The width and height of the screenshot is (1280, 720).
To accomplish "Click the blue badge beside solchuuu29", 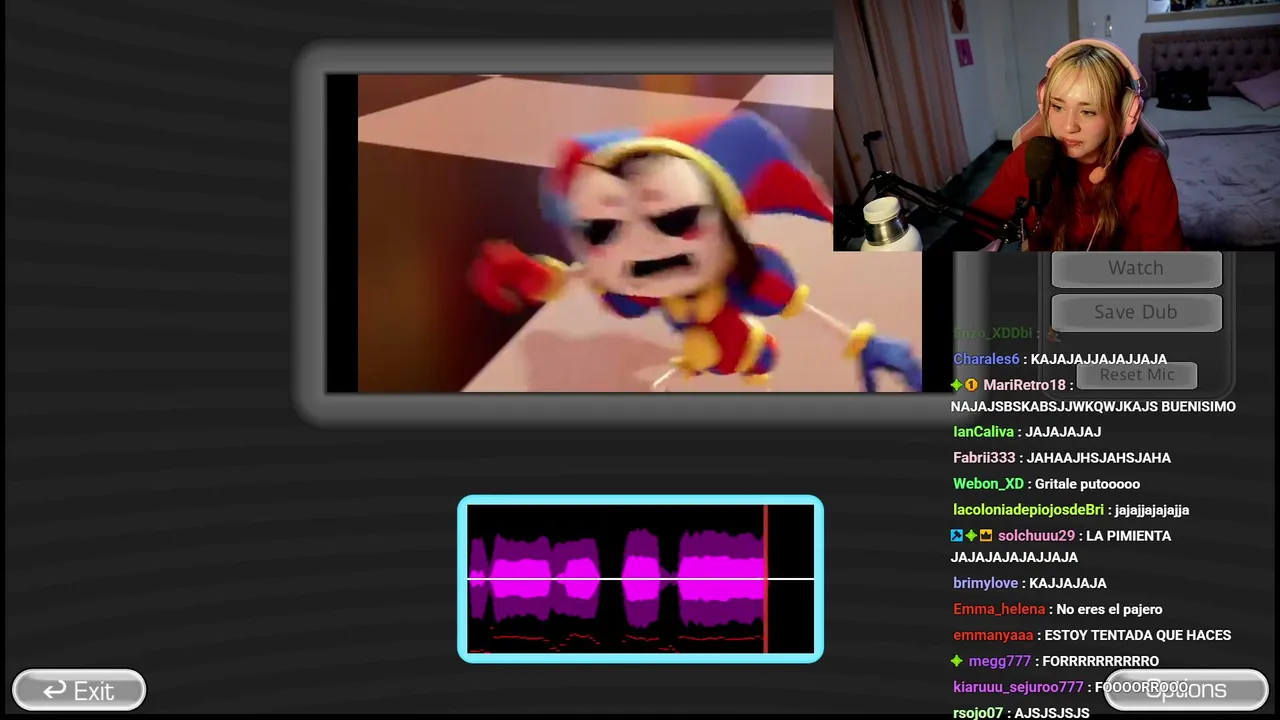I will tap(957, 536).
